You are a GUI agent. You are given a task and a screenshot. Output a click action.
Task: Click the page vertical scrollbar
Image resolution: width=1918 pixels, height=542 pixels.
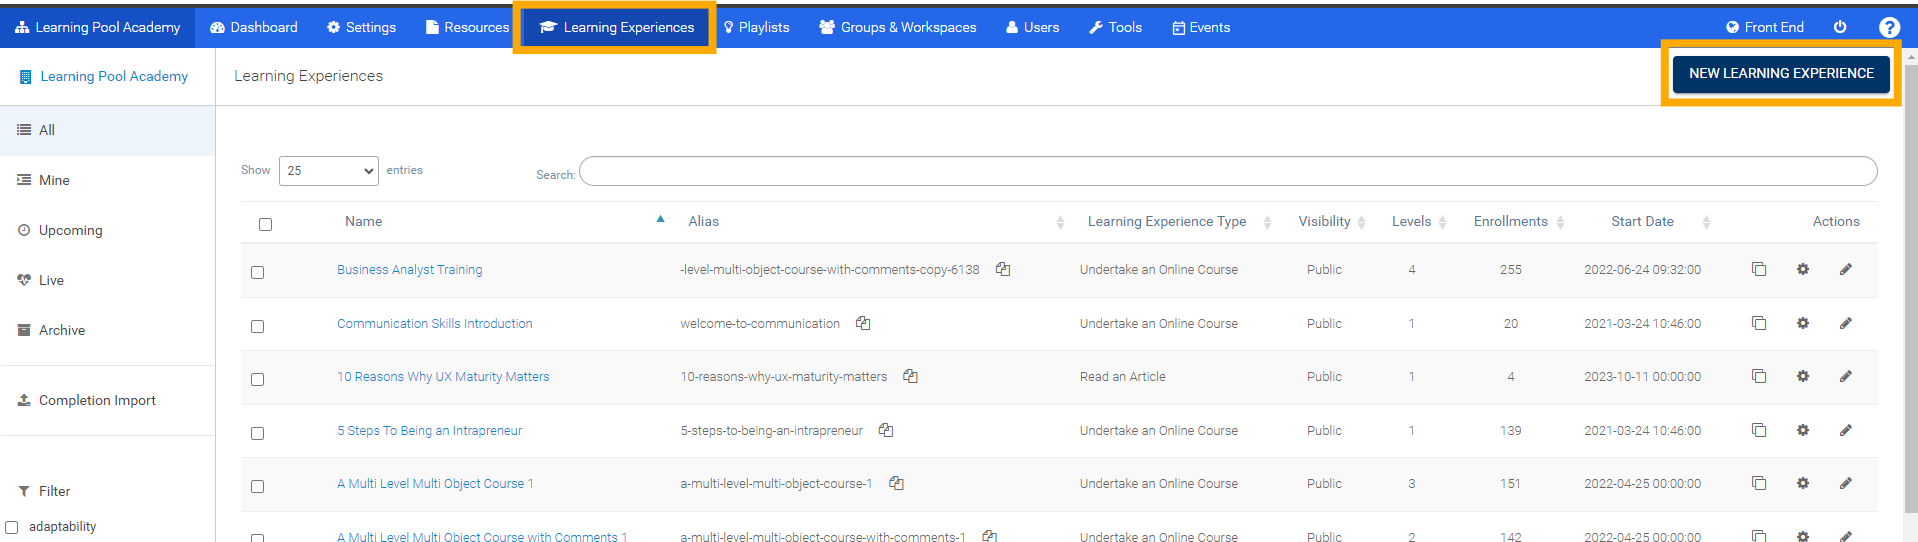pyautogui.click(x=1910, y=300)
